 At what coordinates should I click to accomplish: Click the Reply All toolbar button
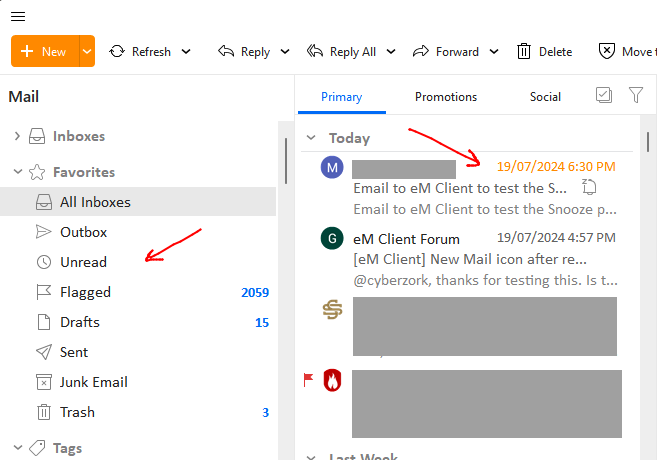click(x=341, y=52)
